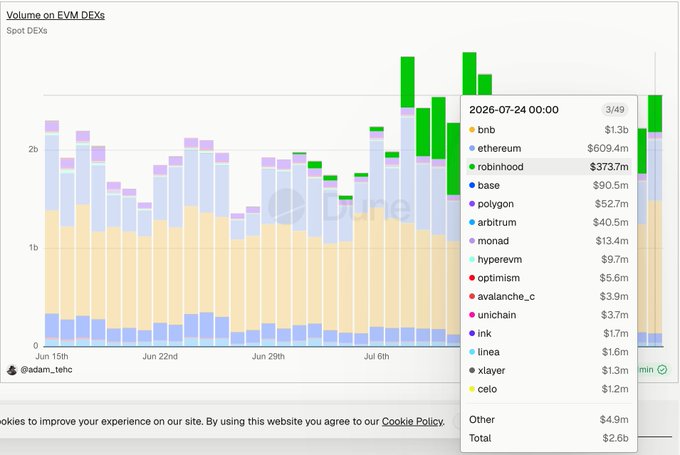Click the 1b y-axis label
The height and width of the screenshot is (455, 680).
(x=33, y=248)
